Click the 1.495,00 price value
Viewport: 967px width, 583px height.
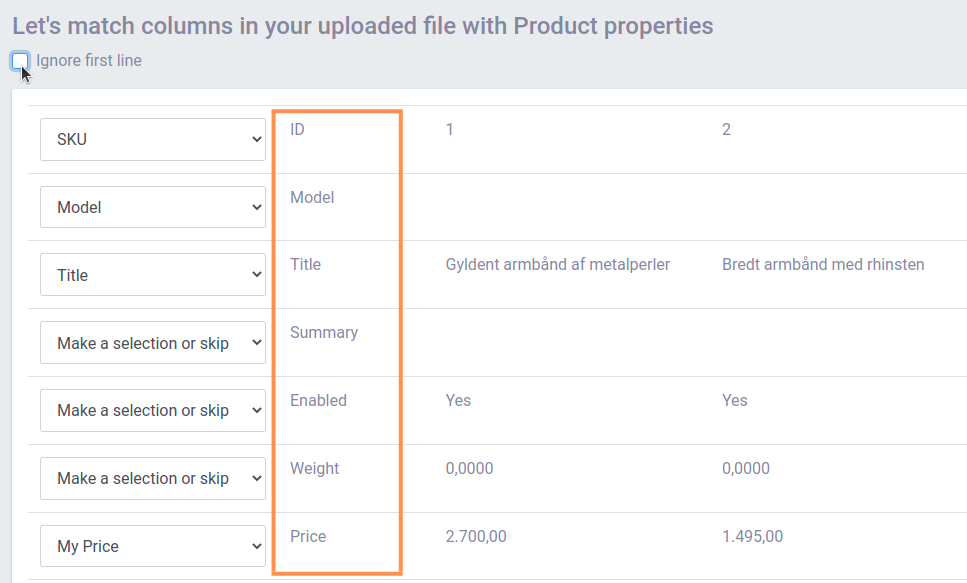[x=752, y=536]
